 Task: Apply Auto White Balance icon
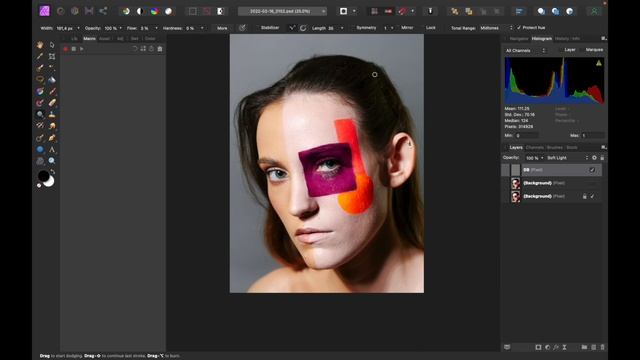[168, 11]
